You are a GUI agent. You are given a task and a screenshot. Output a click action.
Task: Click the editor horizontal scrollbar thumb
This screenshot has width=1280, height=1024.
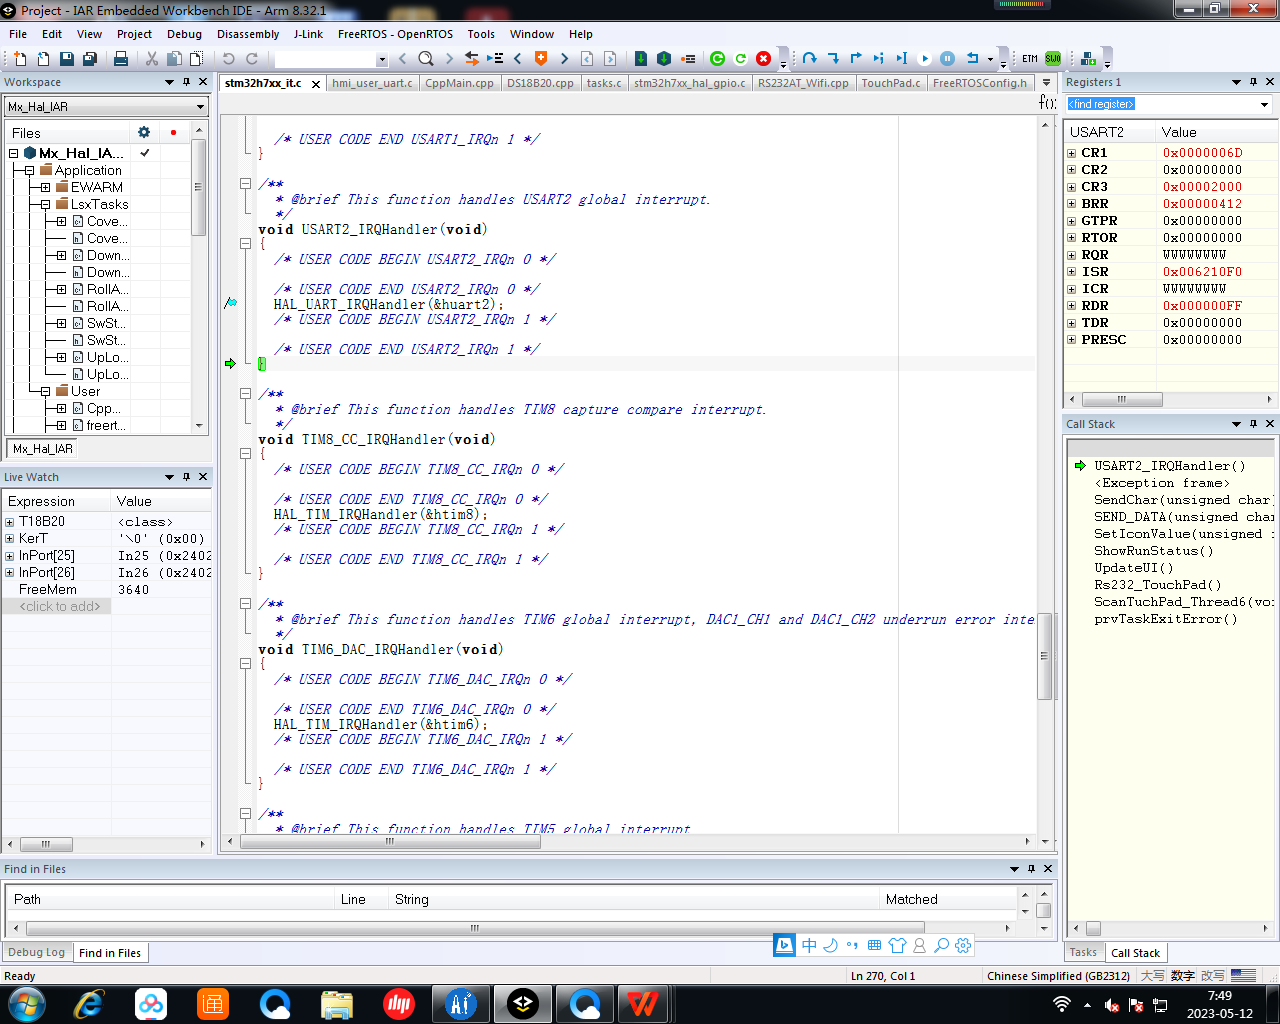[x=390, y=842]
